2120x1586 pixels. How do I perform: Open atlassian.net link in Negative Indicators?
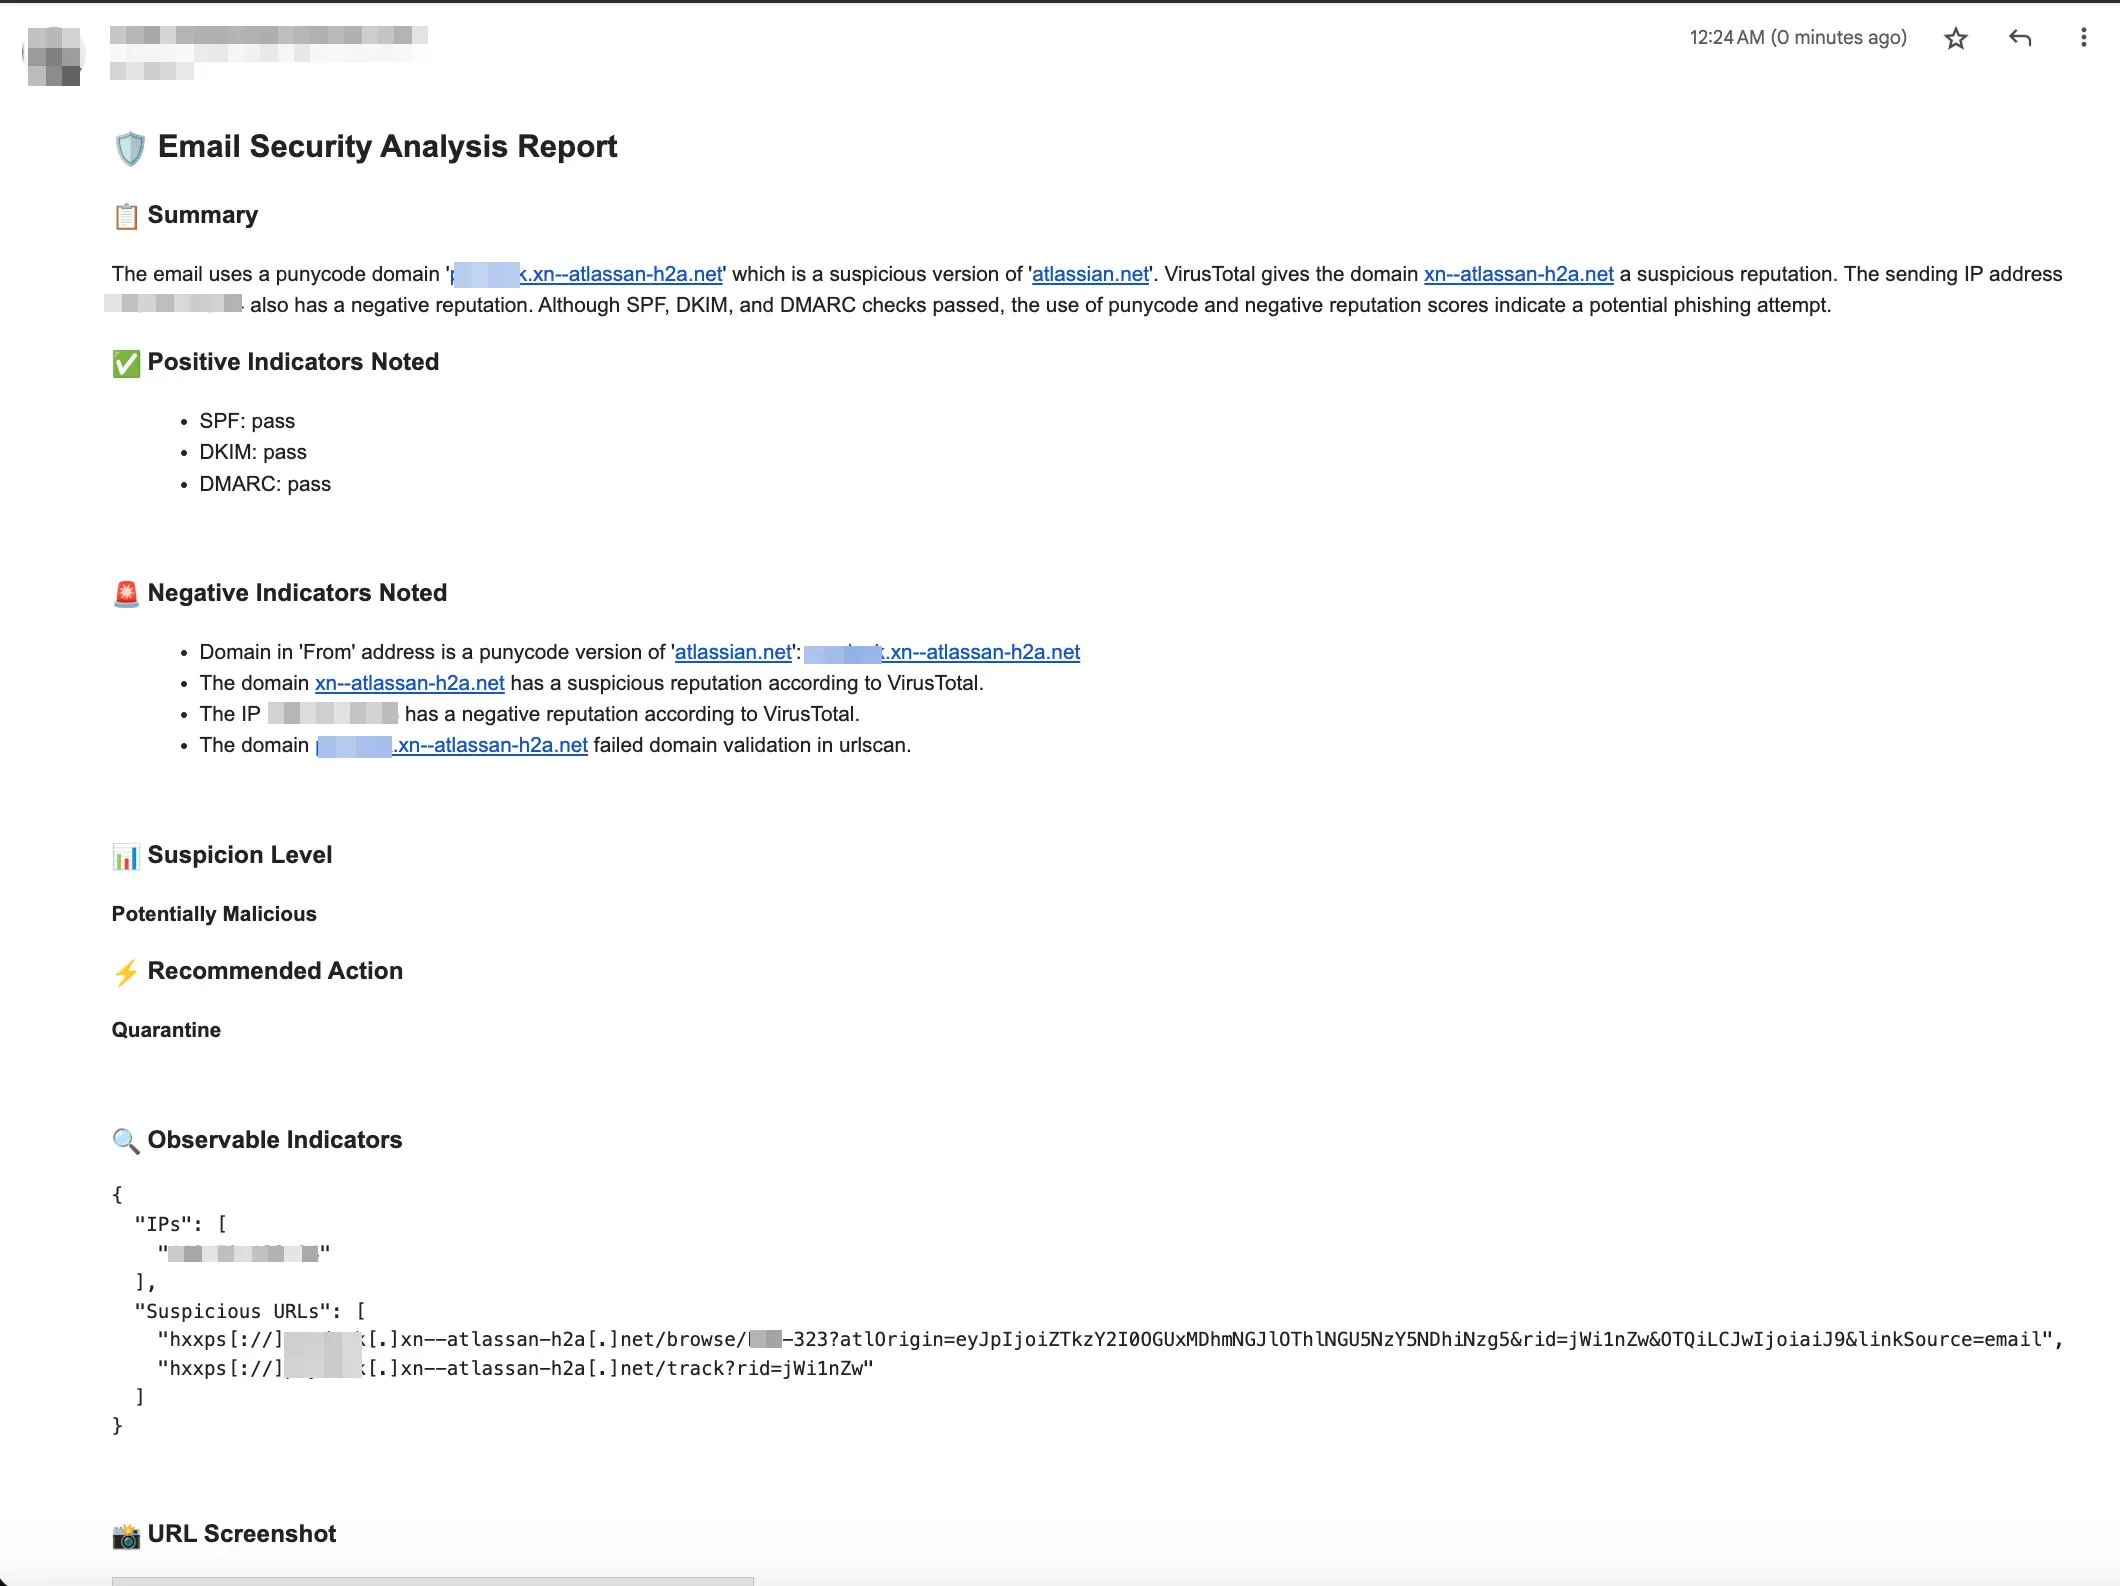click(733, 652)
